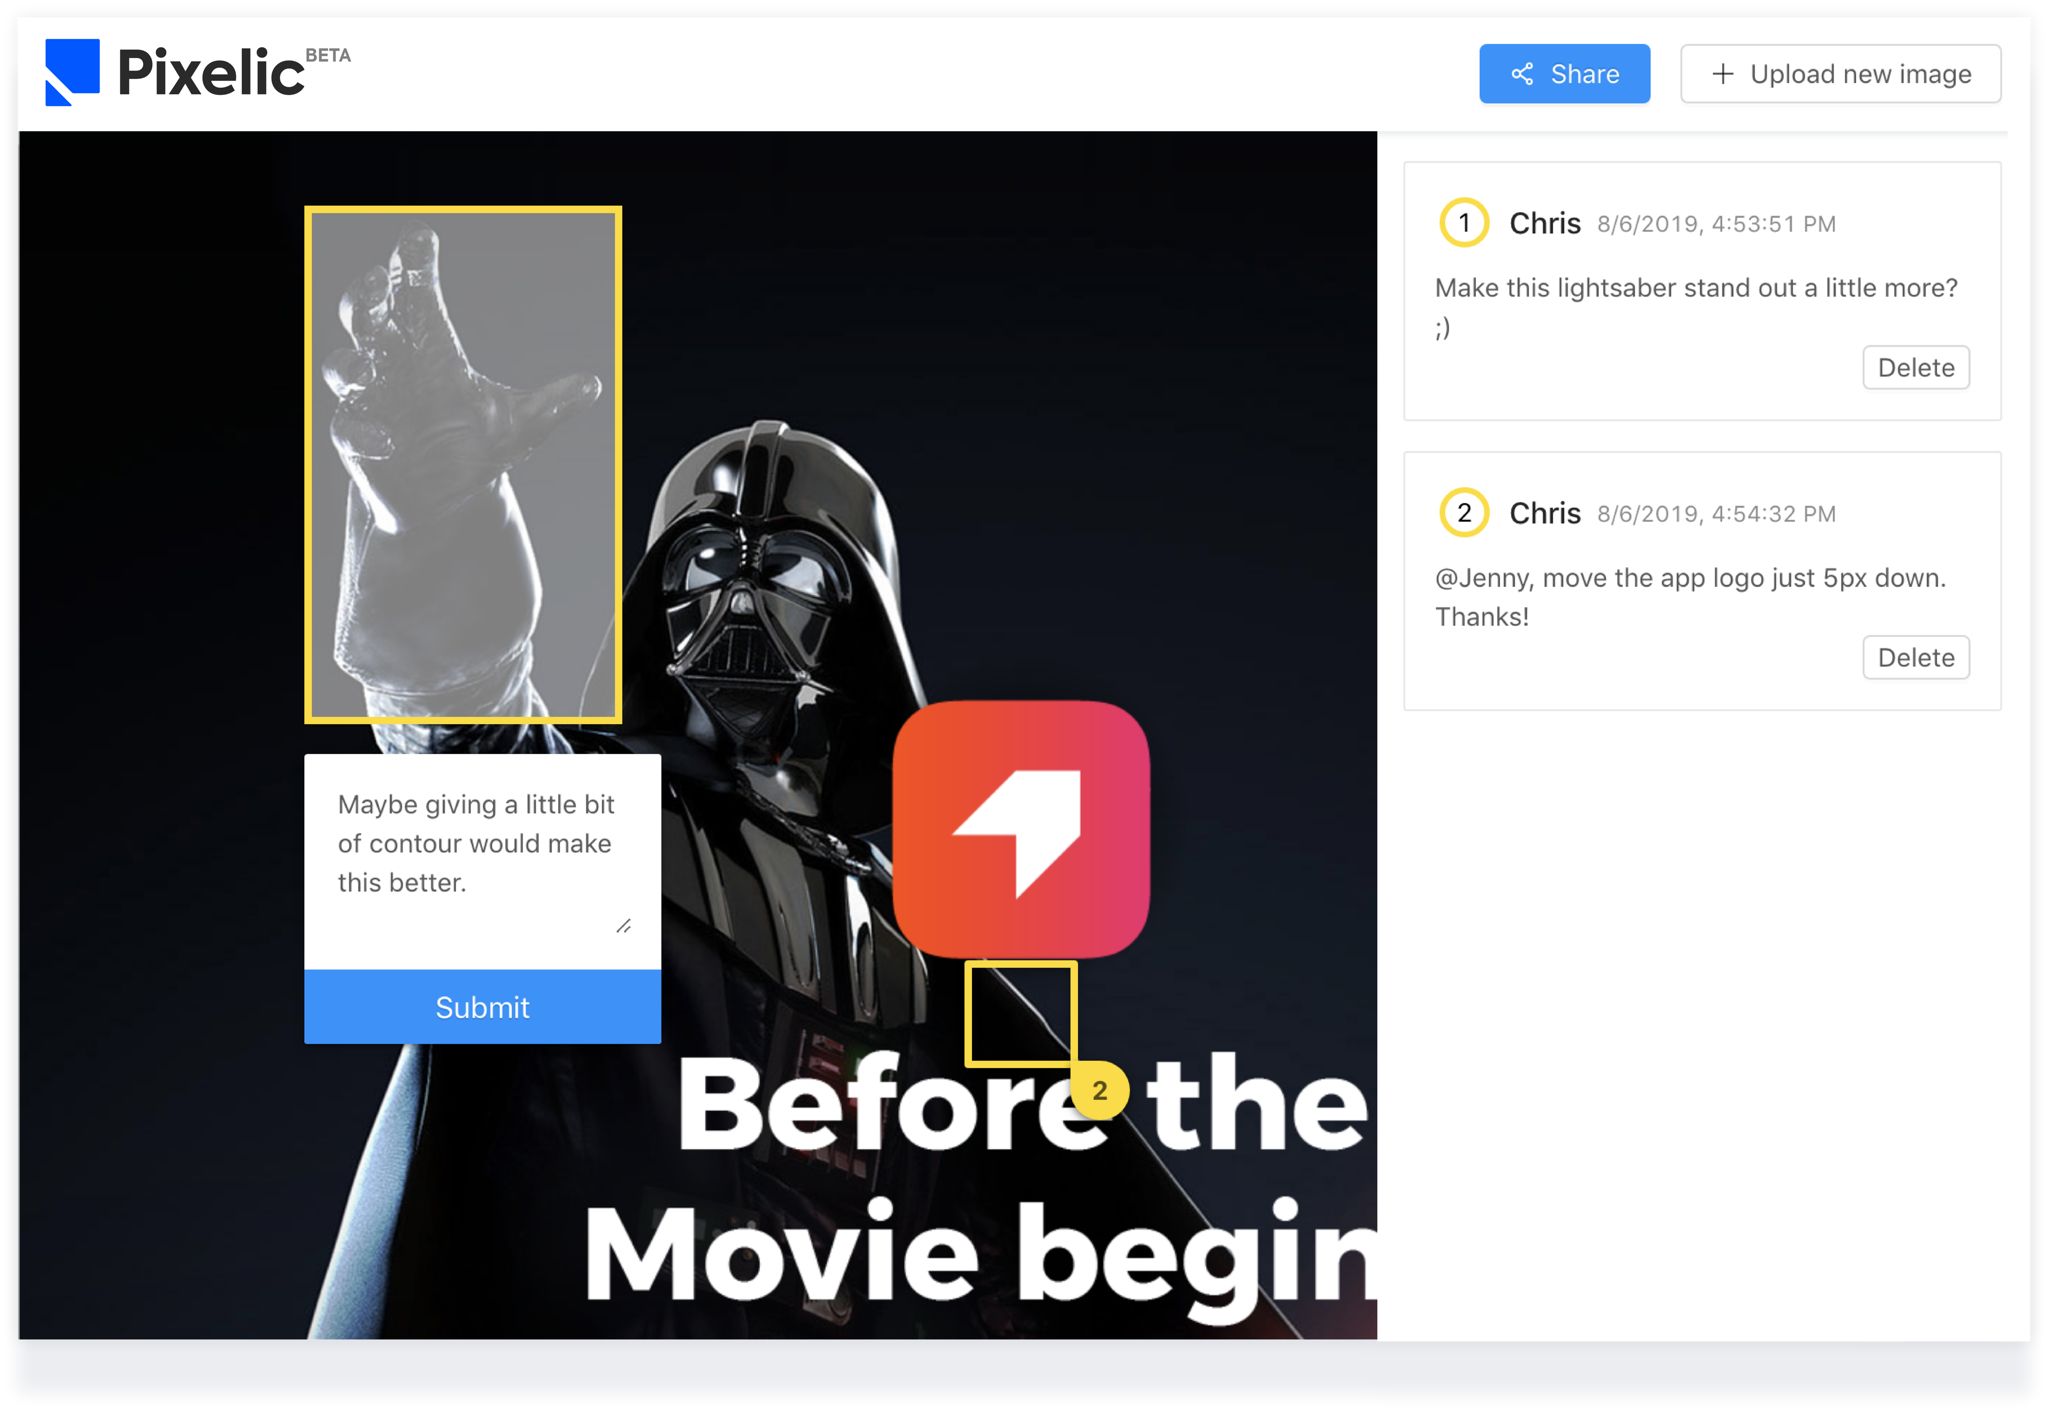Click the plus icon beside Upload new image
This screenshot has height=1413, width=2048.
pyautogui.click(x=1722, y=74)
